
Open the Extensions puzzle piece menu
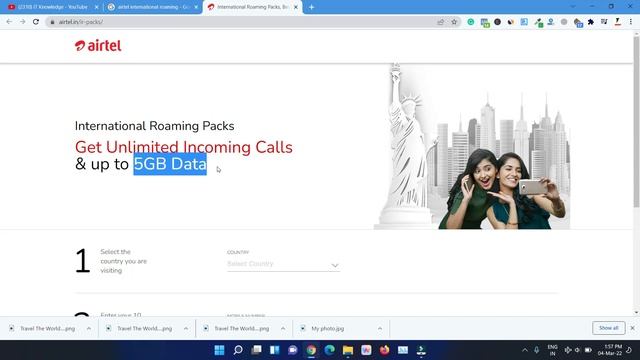coord(591,22)
